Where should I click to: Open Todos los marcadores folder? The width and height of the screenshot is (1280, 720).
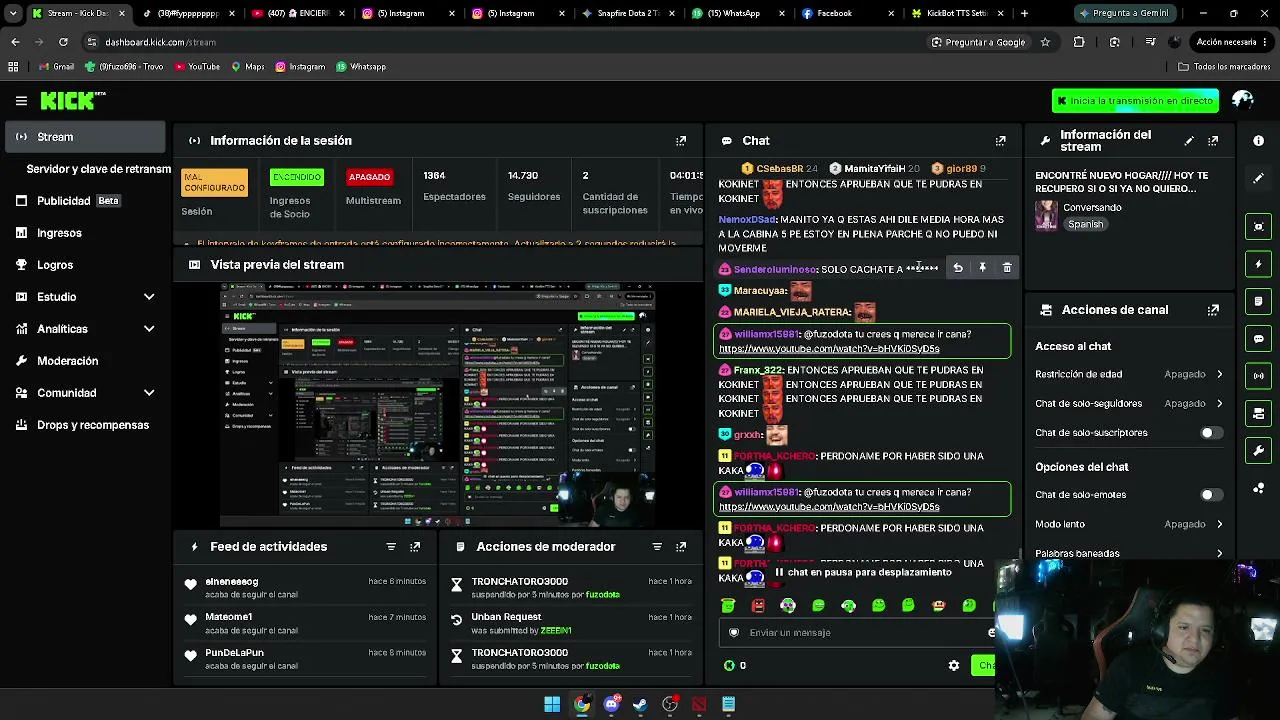click(x=1224, y=67)
